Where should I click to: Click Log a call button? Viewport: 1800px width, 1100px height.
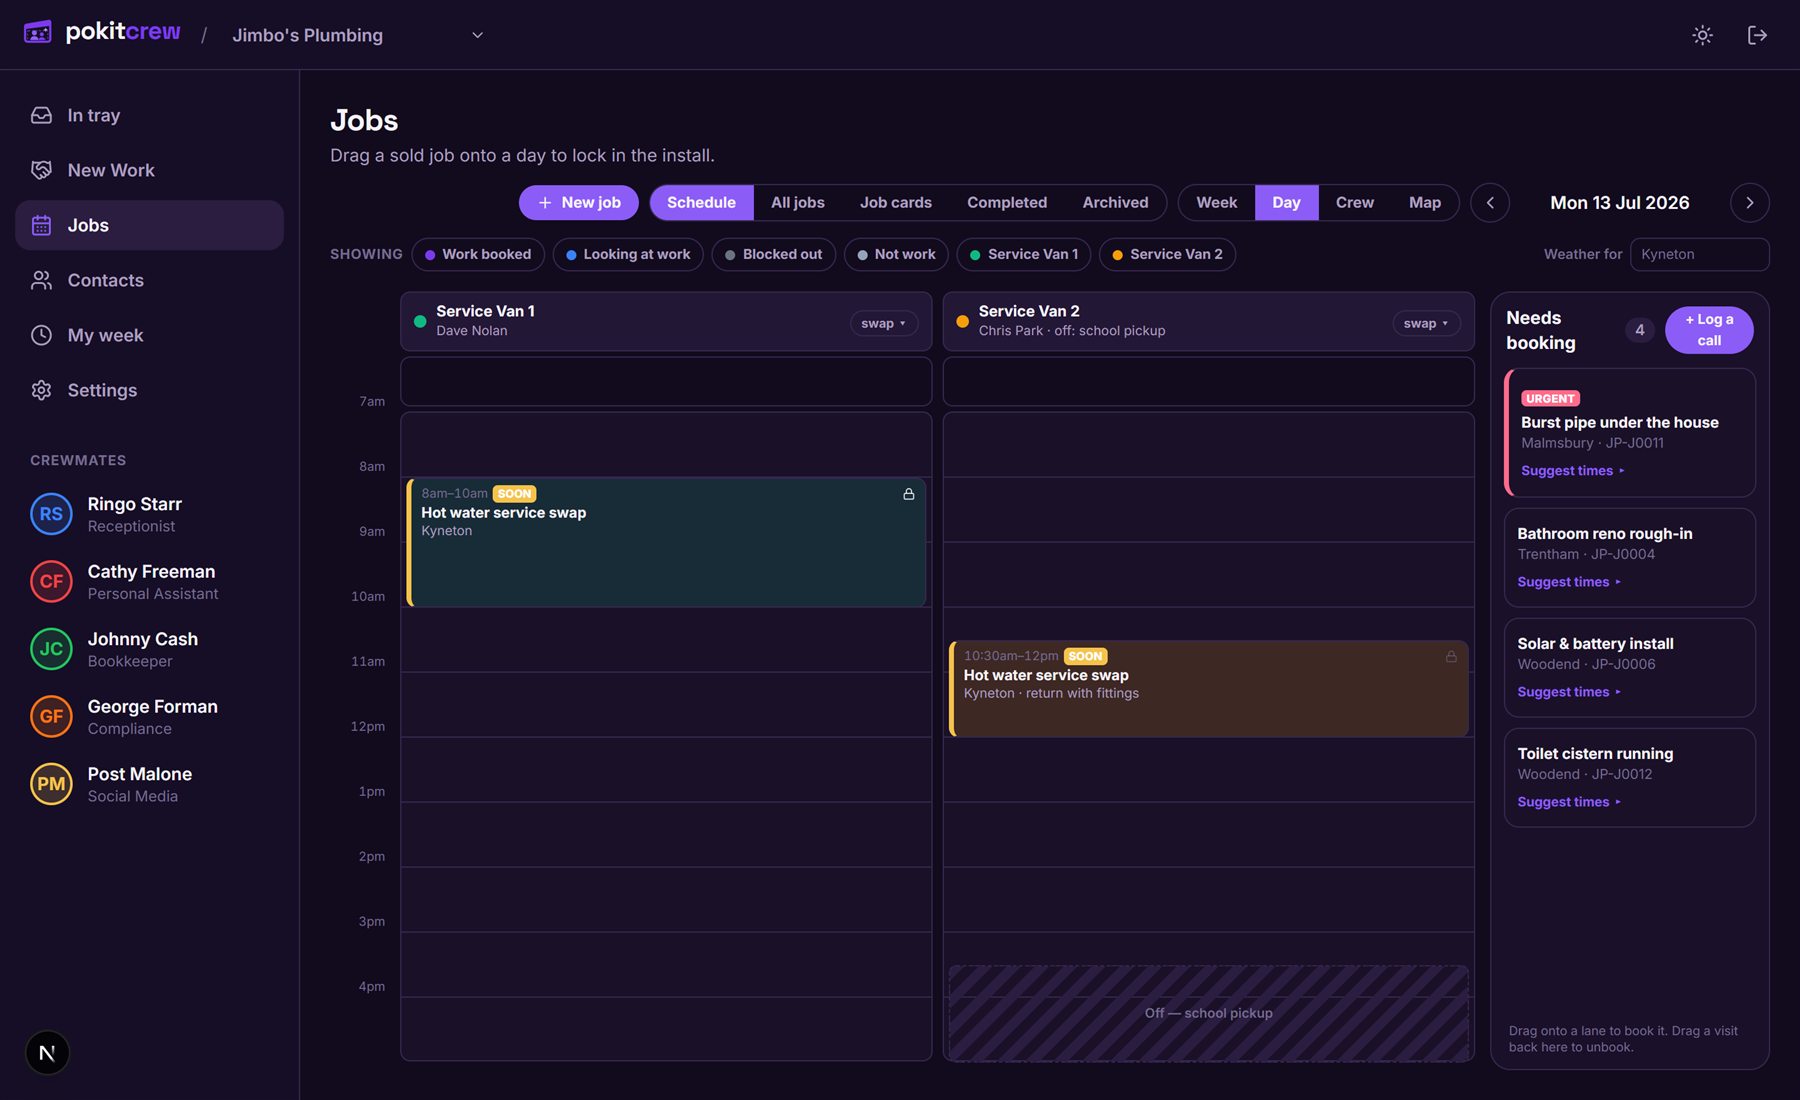[x=1709, y=330]
